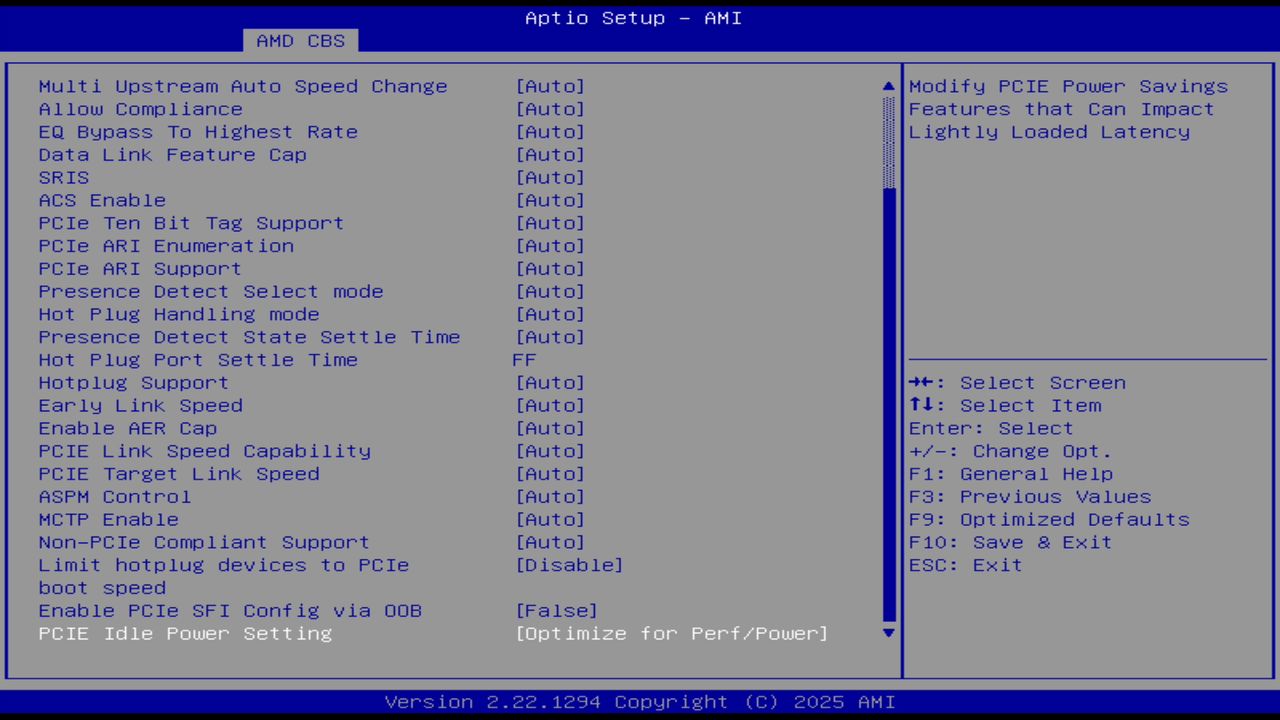Viewport: 1280px width, 720px height.
Task: Change Non-PCIe Compliant Support value
Action: click(x=550, y=542)
